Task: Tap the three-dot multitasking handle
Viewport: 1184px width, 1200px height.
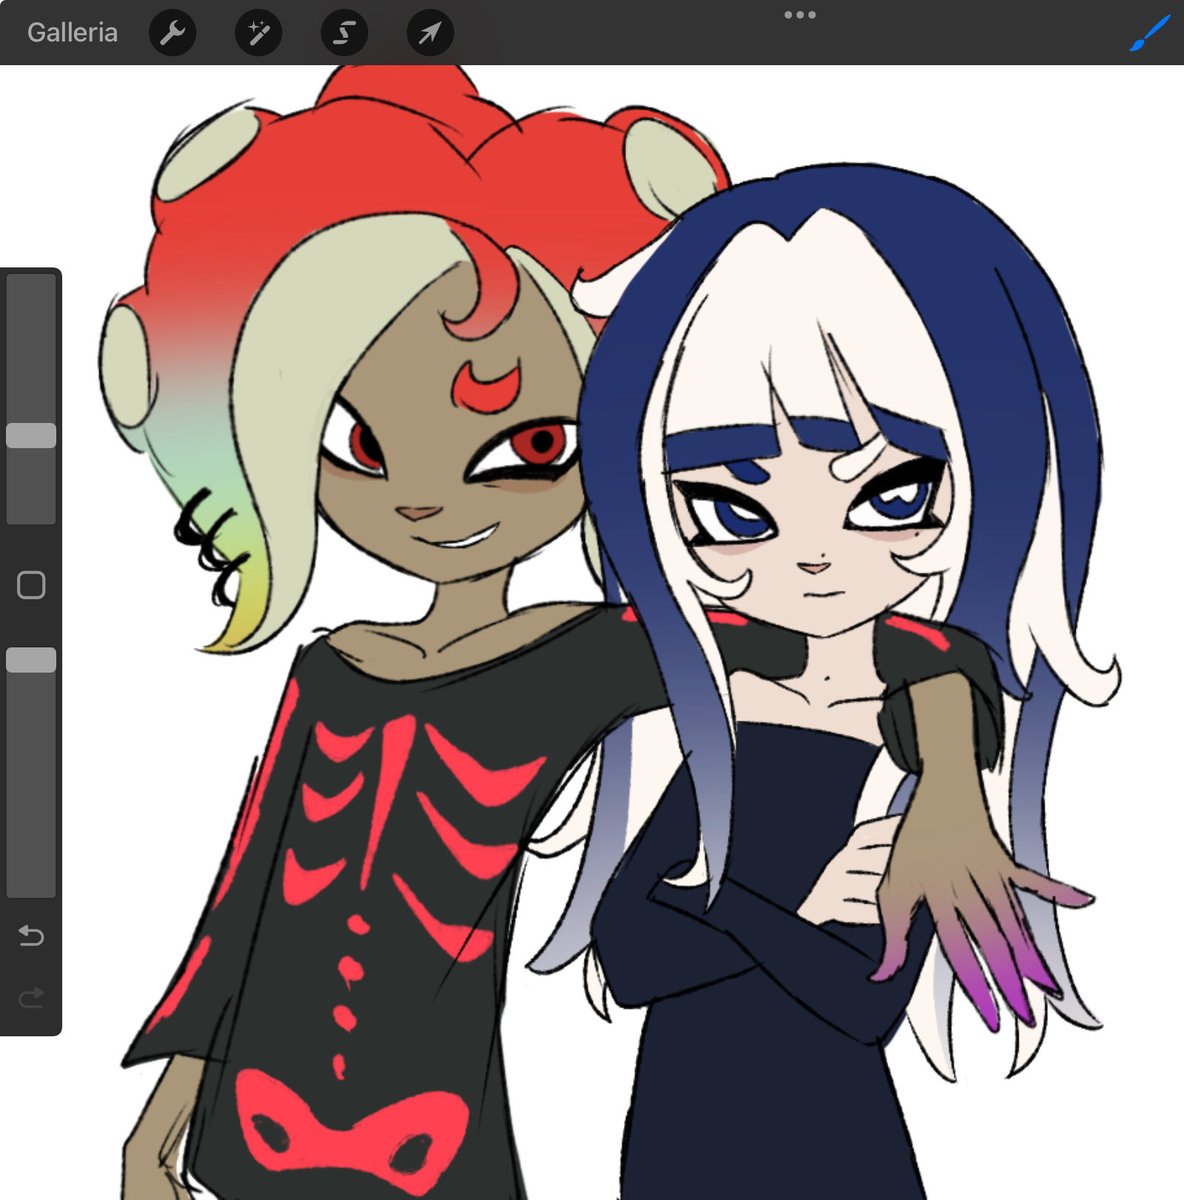Action: click(800, 15)
